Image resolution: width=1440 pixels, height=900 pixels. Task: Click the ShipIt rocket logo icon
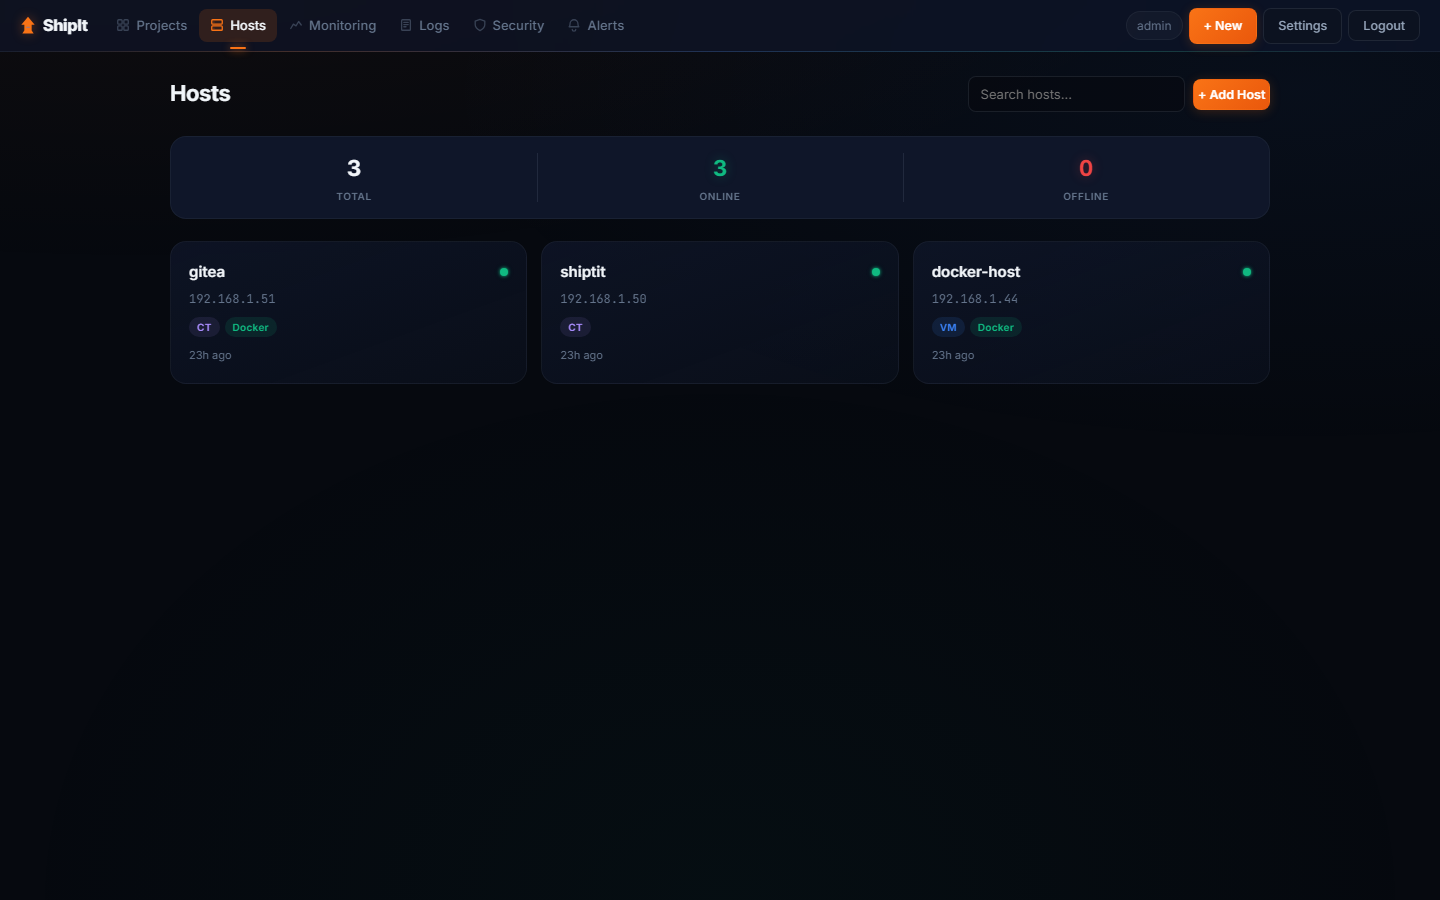coord(28,26)
